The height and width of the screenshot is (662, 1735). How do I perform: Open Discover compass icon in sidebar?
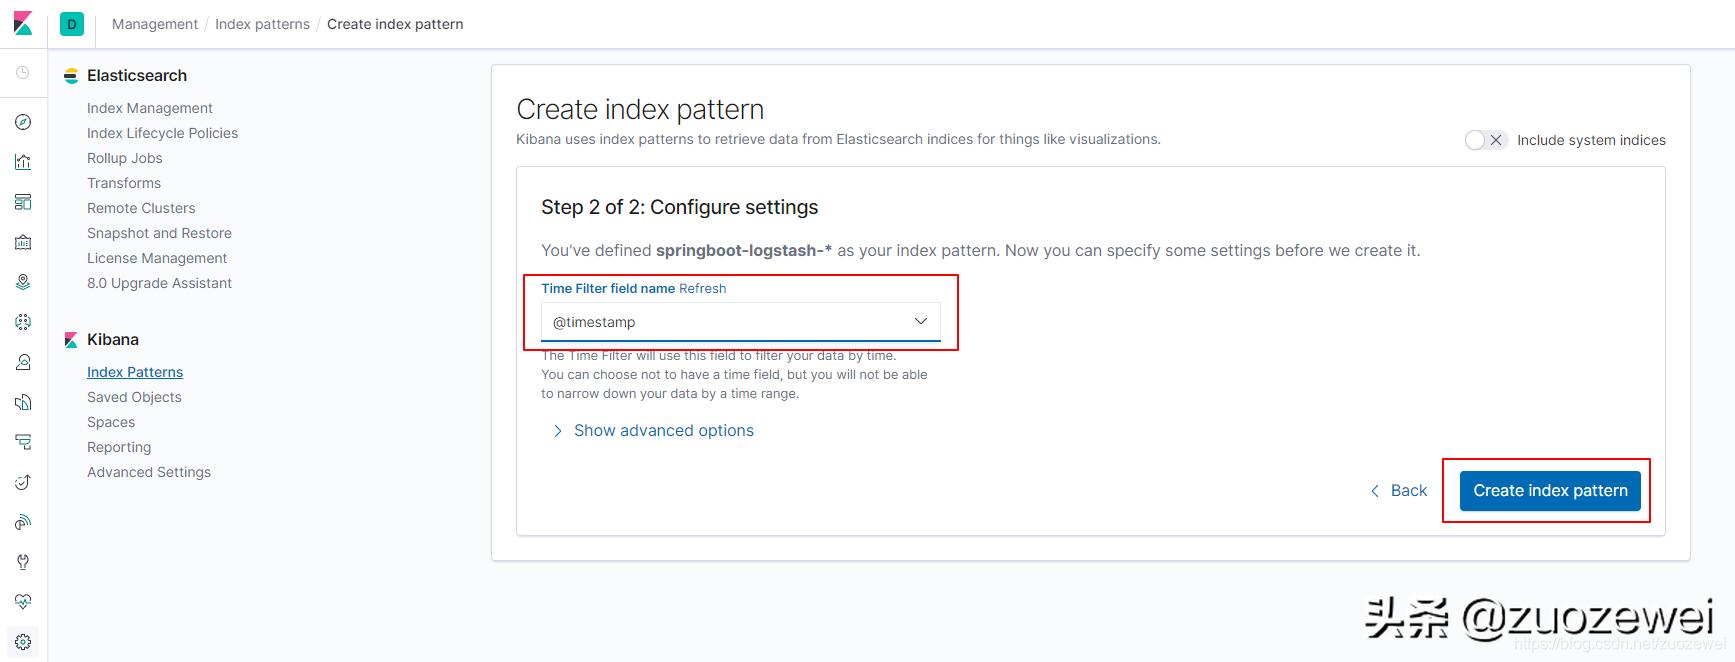point(23,122)
